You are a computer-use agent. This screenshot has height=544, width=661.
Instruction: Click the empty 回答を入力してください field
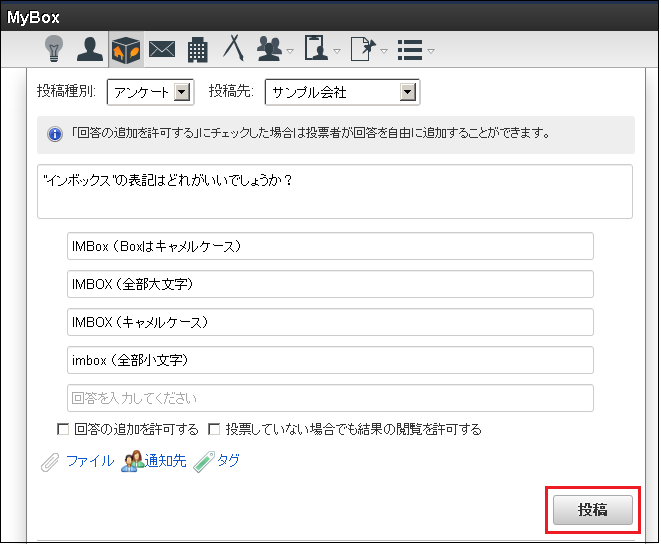[330, 398]
